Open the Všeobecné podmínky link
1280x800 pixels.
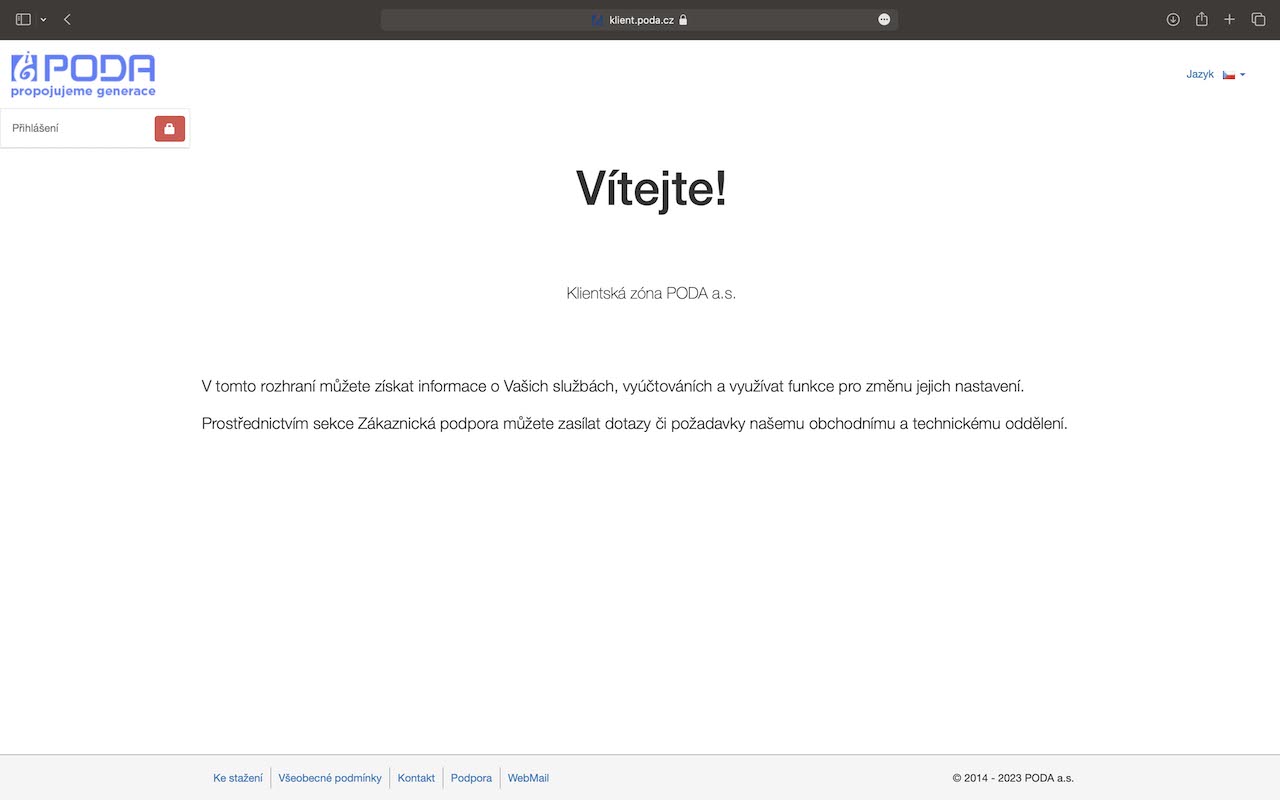pos(330,778)
